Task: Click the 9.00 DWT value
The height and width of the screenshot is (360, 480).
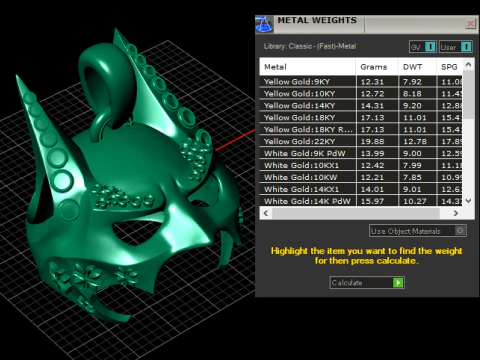Action: point(412,154)
